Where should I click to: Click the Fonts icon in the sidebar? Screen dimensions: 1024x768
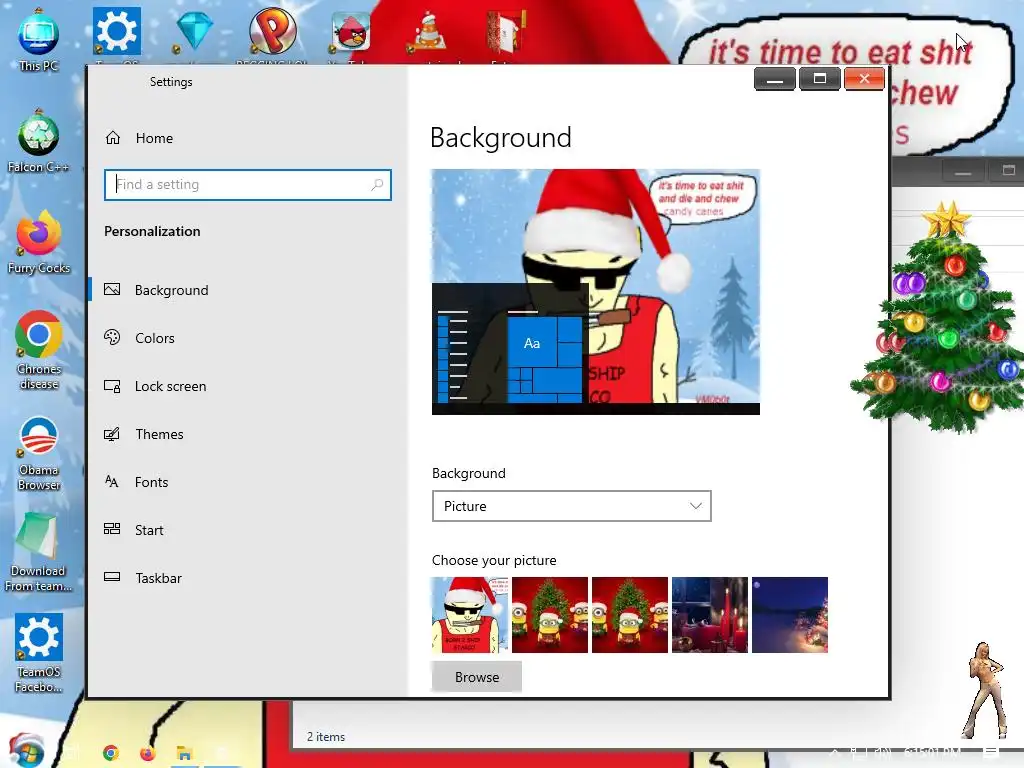point(112,482)
